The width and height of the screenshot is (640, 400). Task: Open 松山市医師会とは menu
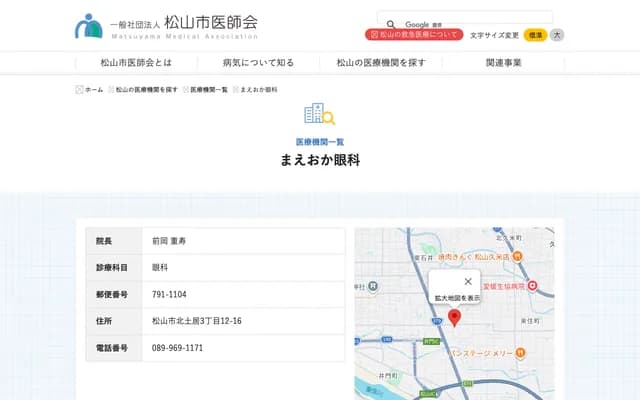[135, 62]
